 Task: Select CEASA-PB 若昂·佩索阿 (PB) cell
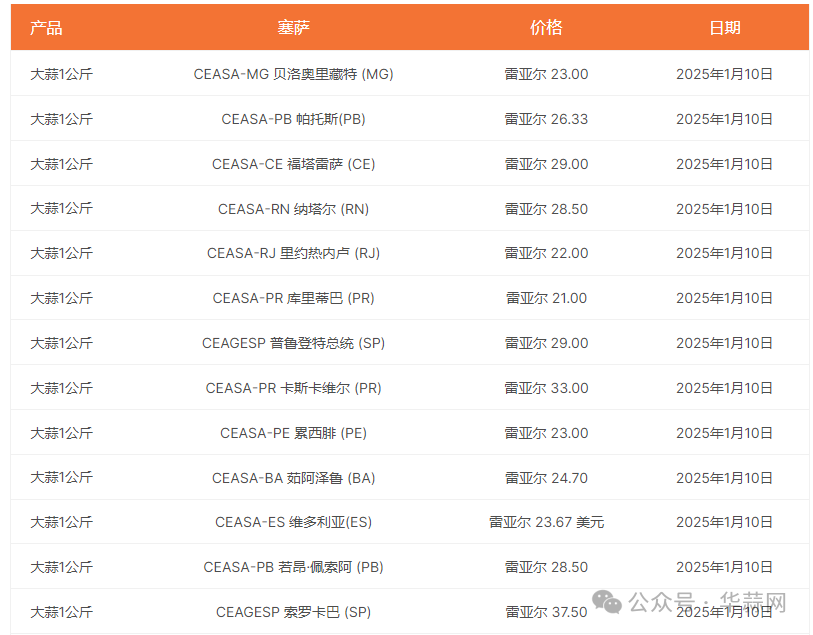[293, 567]
